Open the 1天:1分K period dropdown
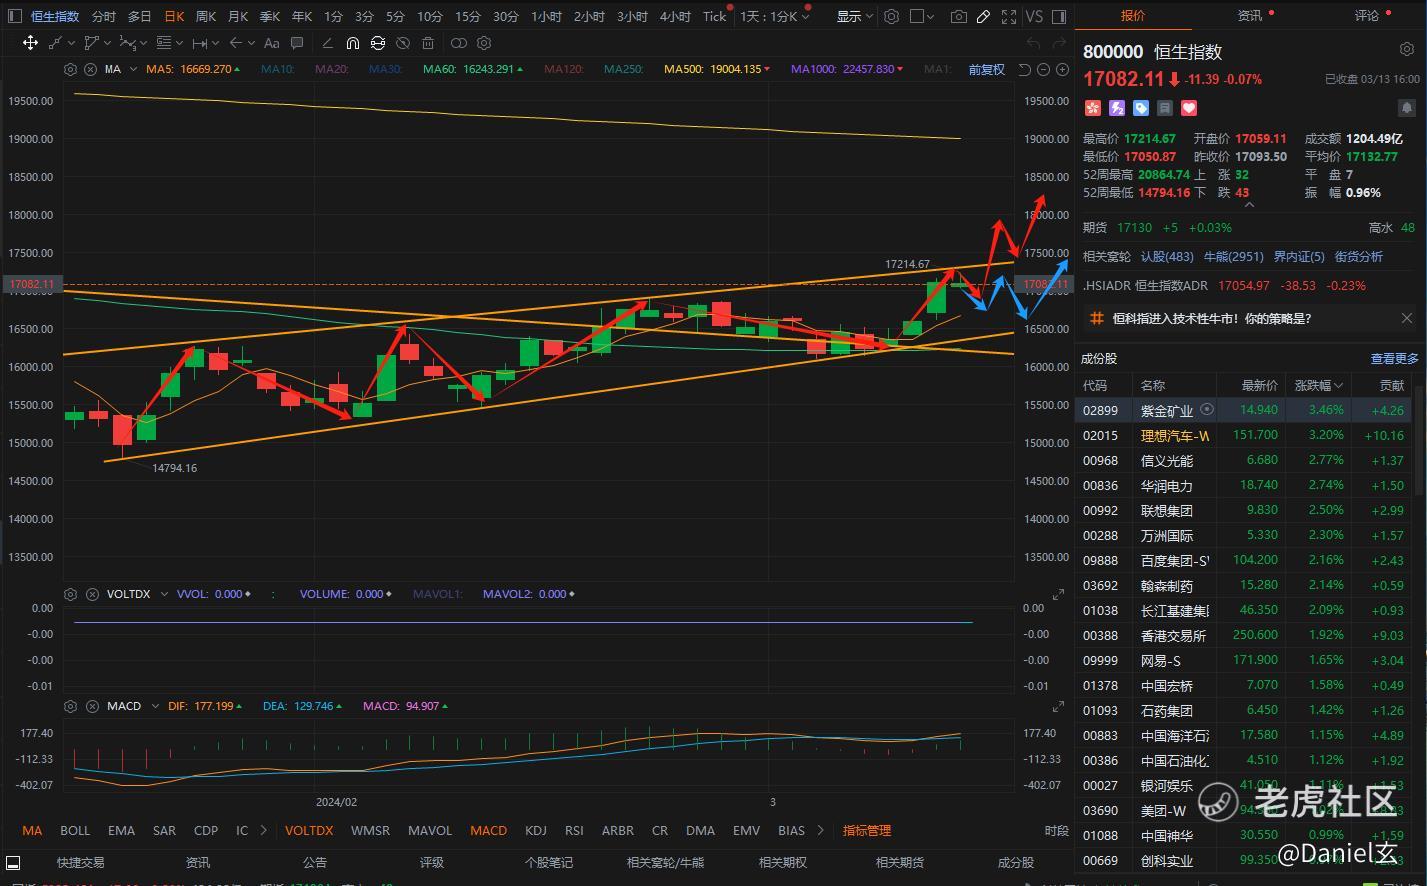This screenshot has width=1427, height=886. (774, 16)
